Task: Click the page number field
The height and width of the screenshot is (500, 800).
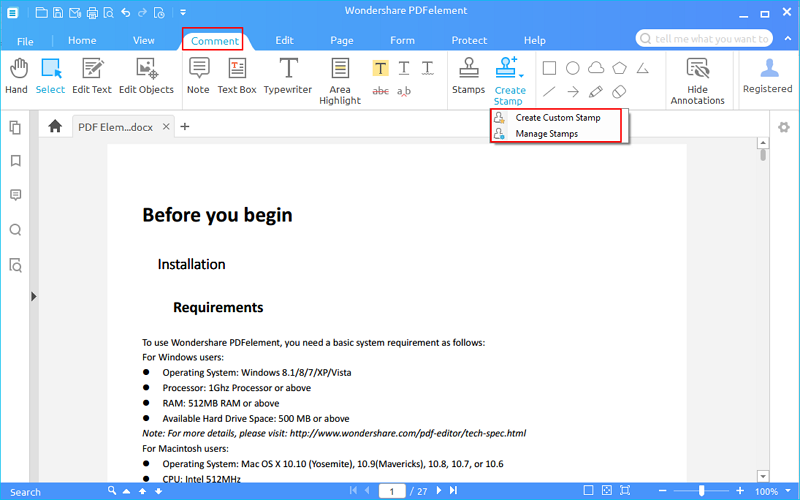Action: 392,491
